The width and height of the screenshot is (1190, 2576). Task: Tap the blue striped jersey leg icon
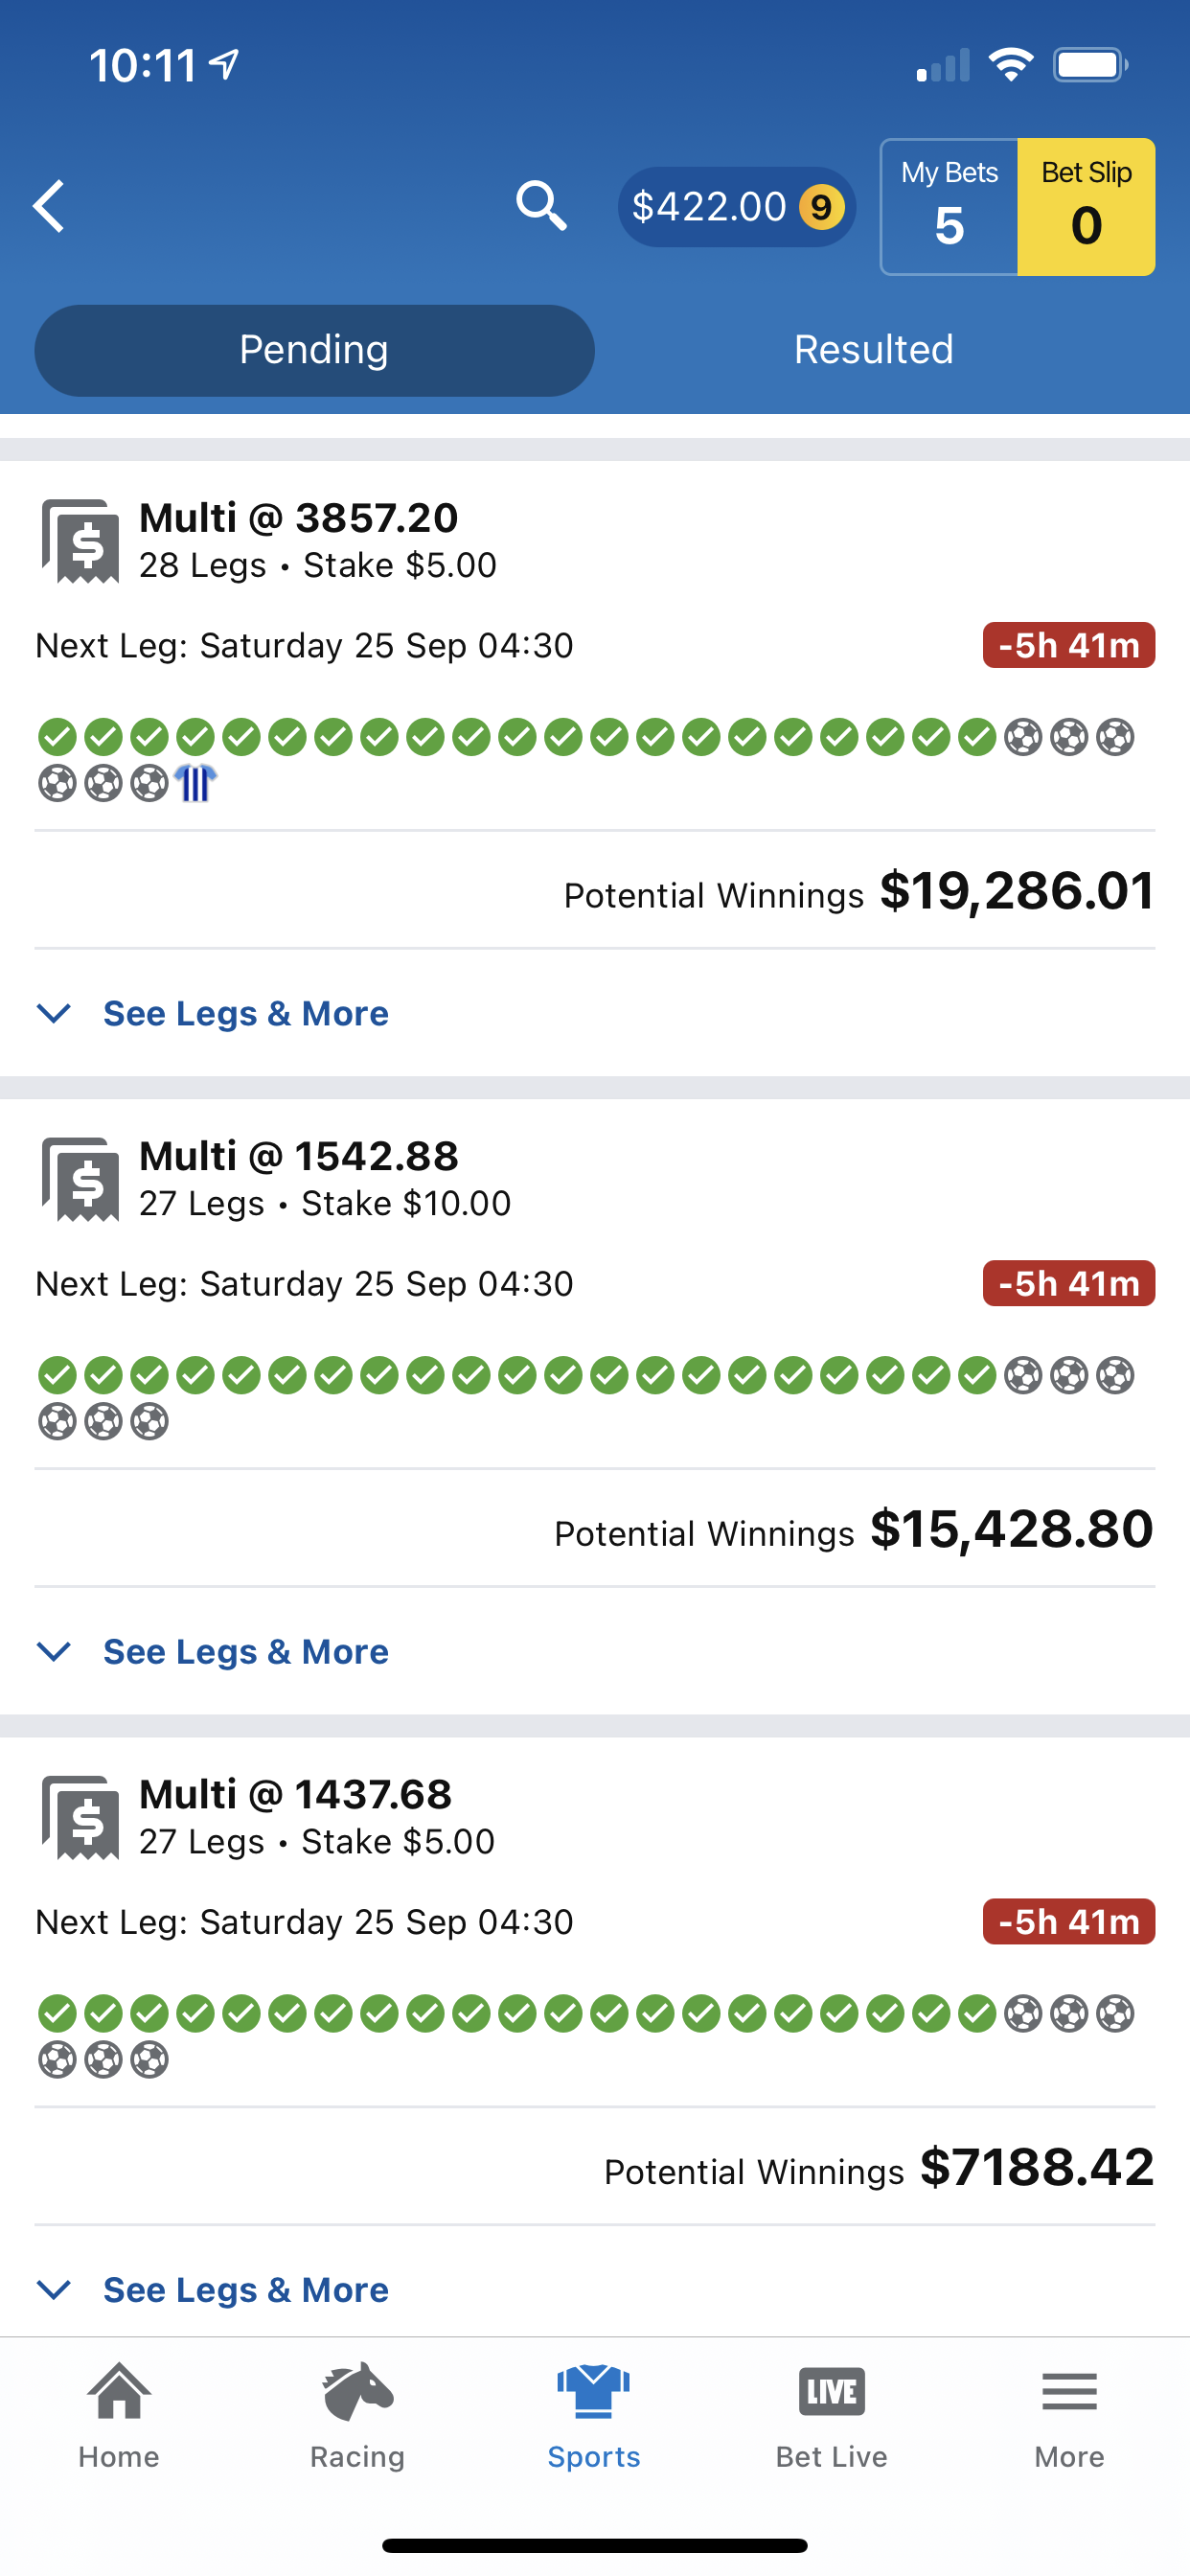(195, 783)
